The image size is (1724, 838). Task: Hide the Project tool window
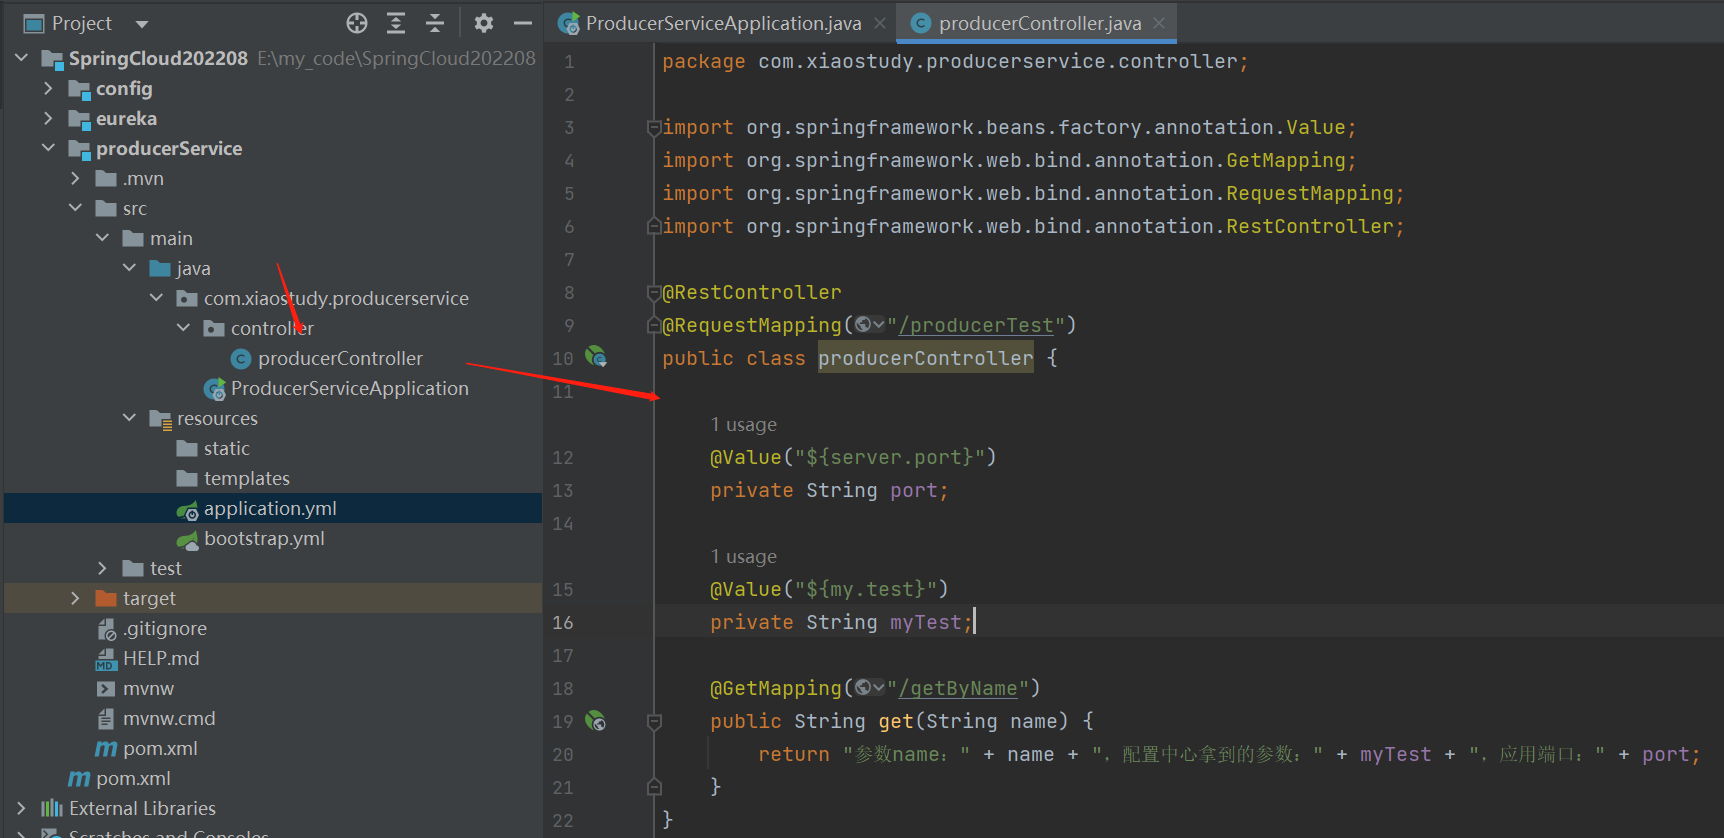[x=523, y=23]
